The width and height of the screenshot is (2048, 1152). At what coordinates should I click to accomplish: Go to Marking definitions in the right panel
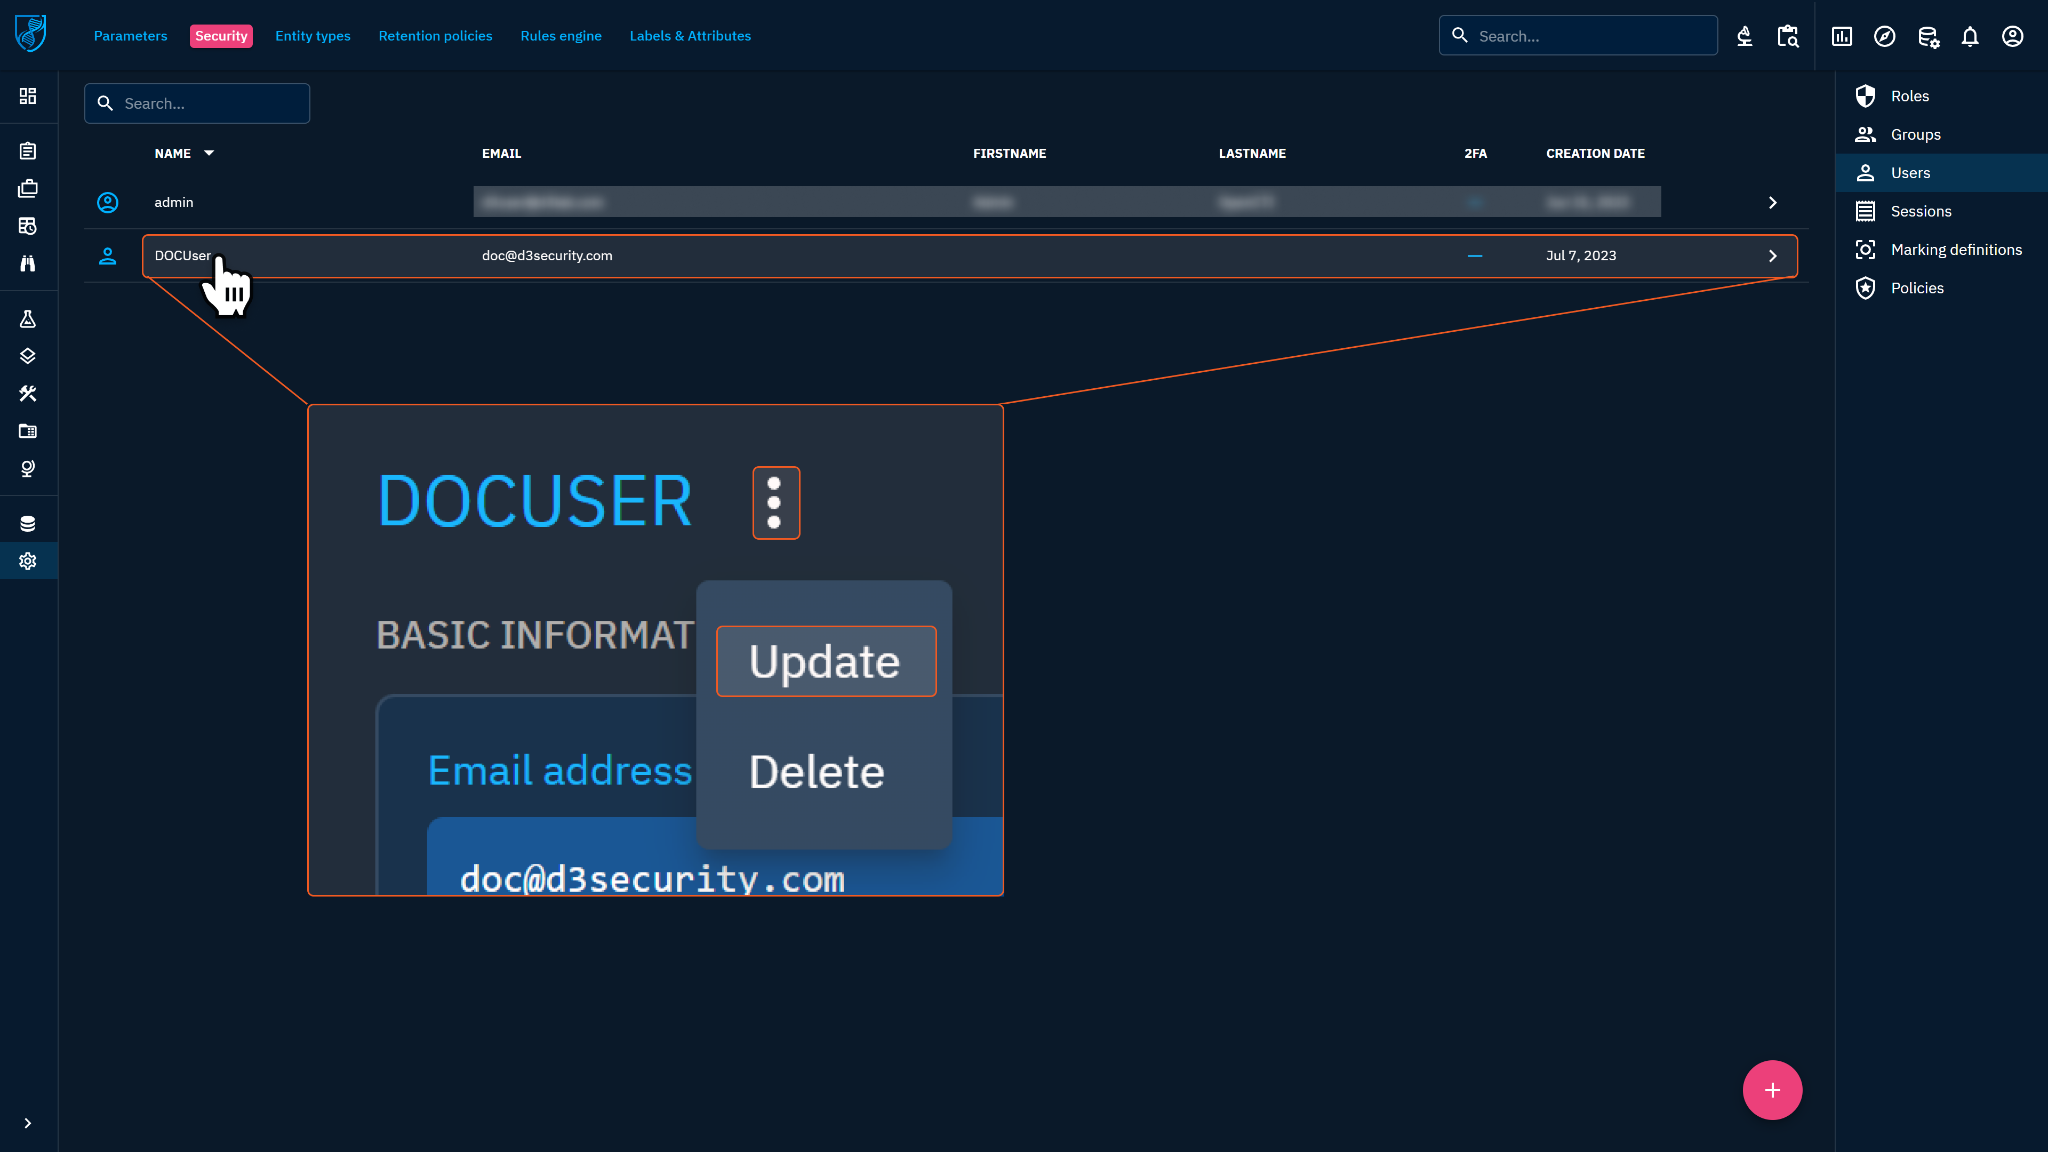click(1955, 250)
